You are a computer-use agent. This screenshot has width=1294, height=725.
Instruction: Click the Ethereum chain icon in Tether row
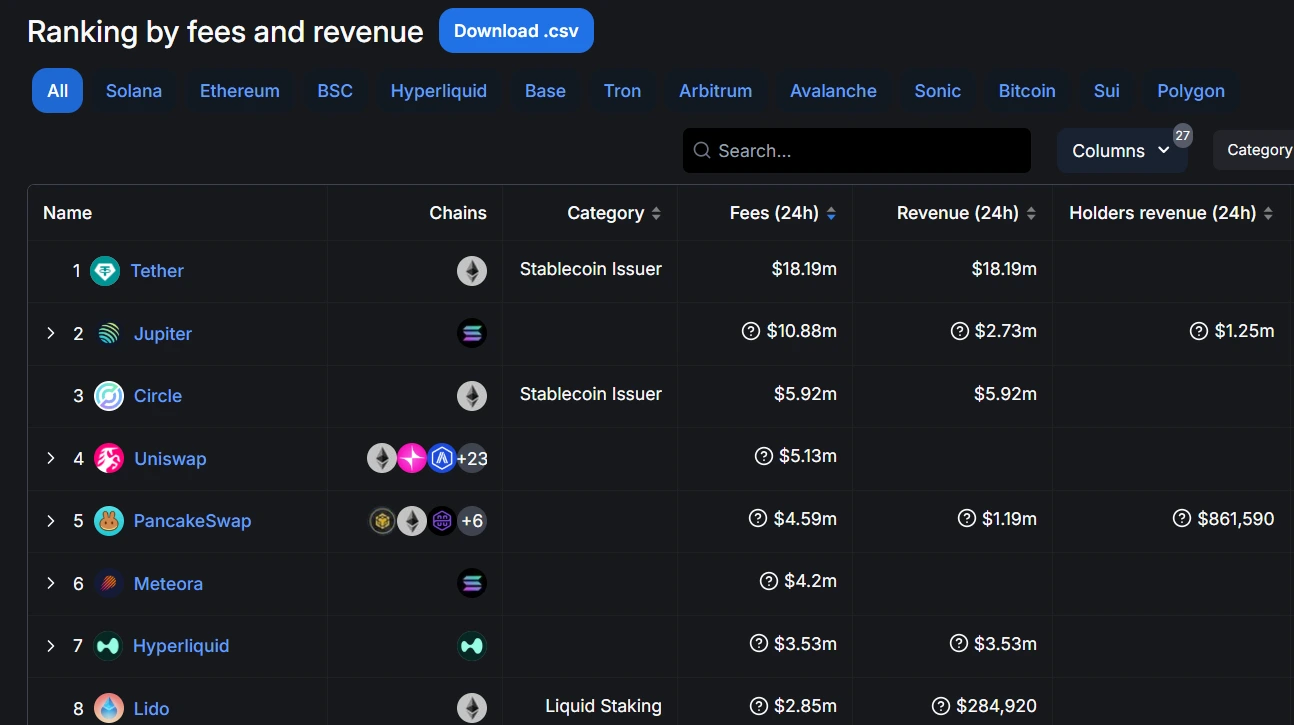coord(472,271)
